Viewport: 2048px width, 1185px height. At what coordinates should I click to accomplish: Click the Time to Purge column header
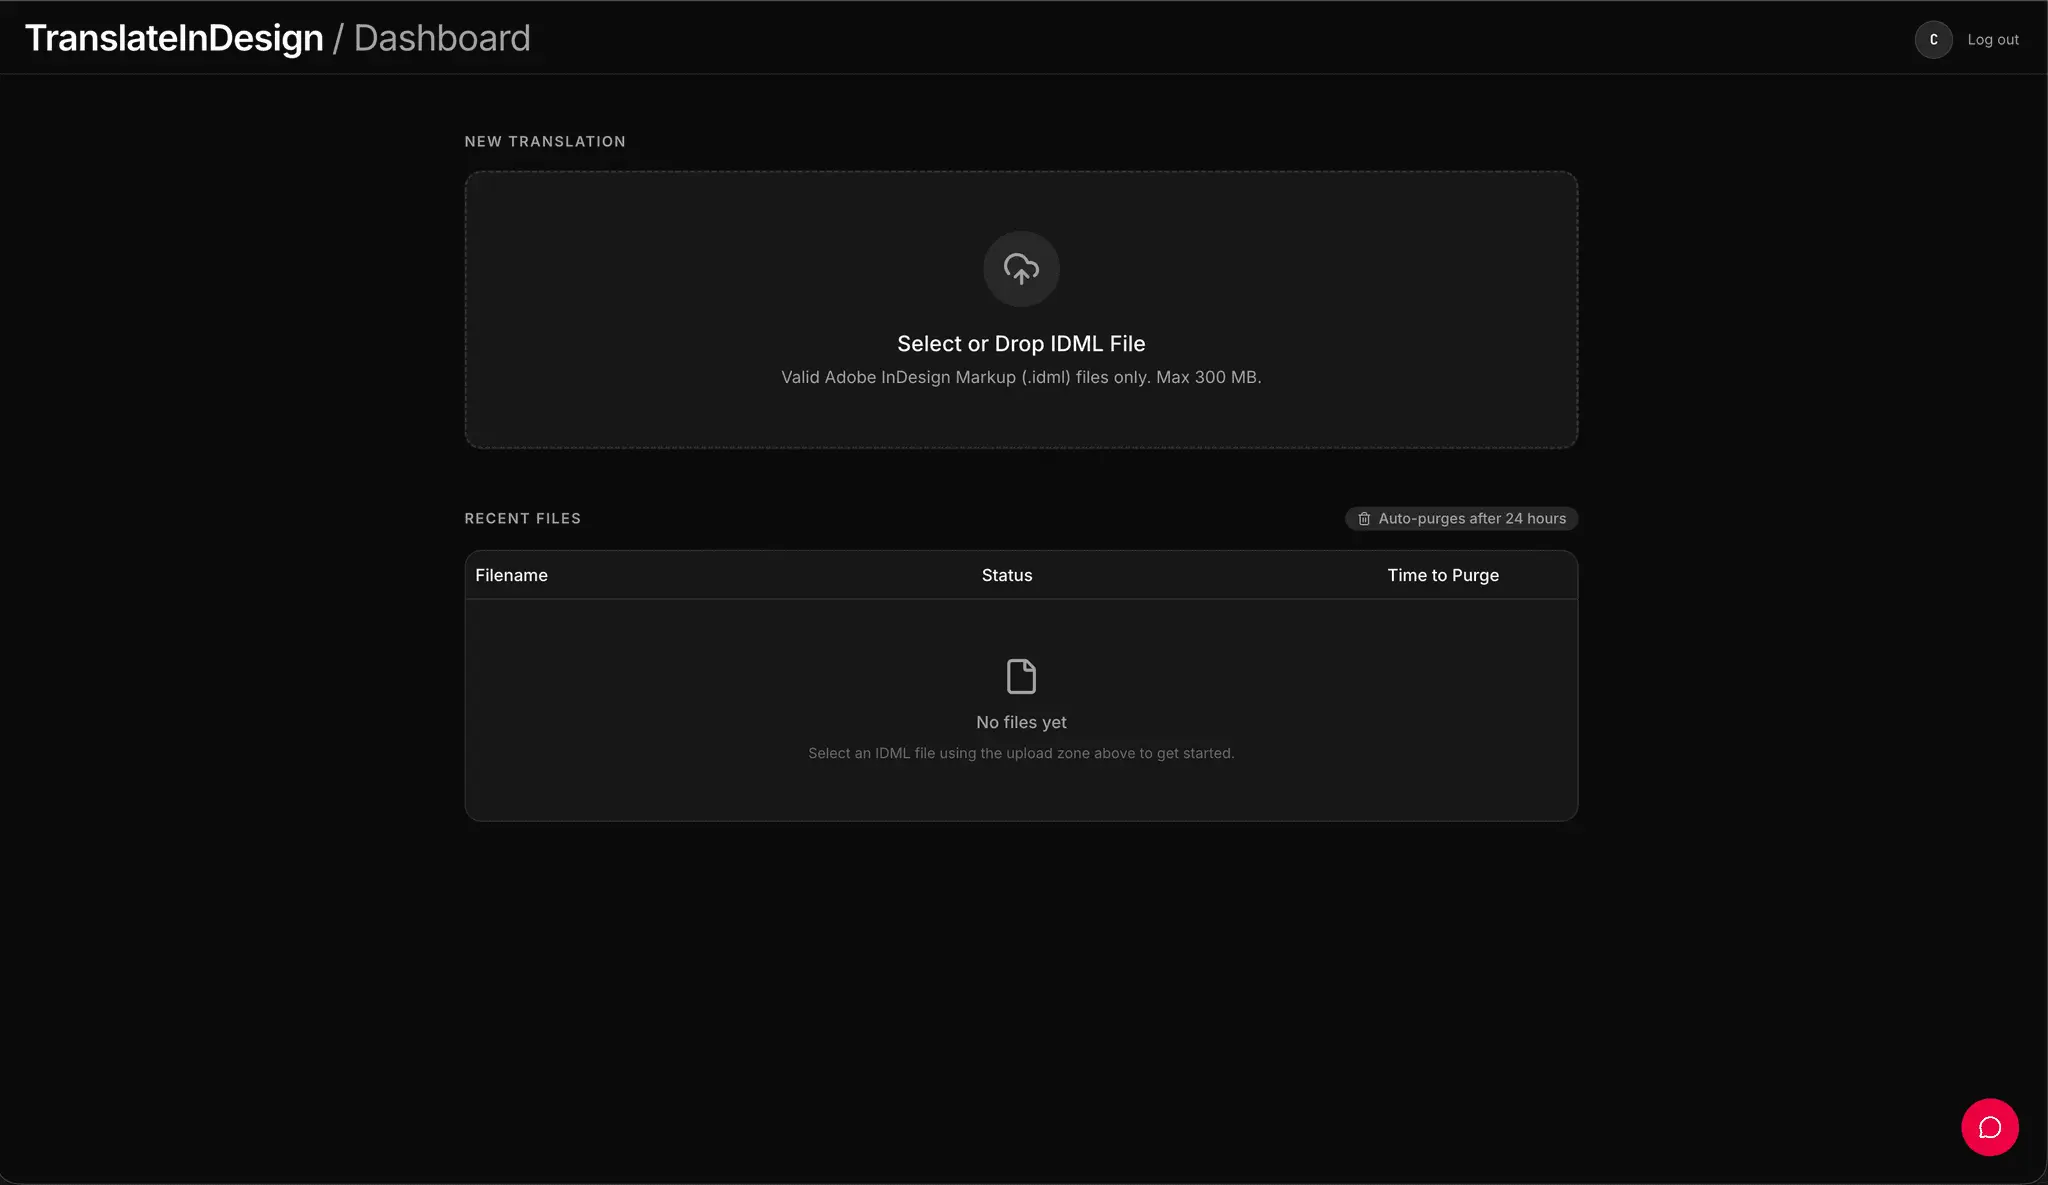pos(1443,575)
